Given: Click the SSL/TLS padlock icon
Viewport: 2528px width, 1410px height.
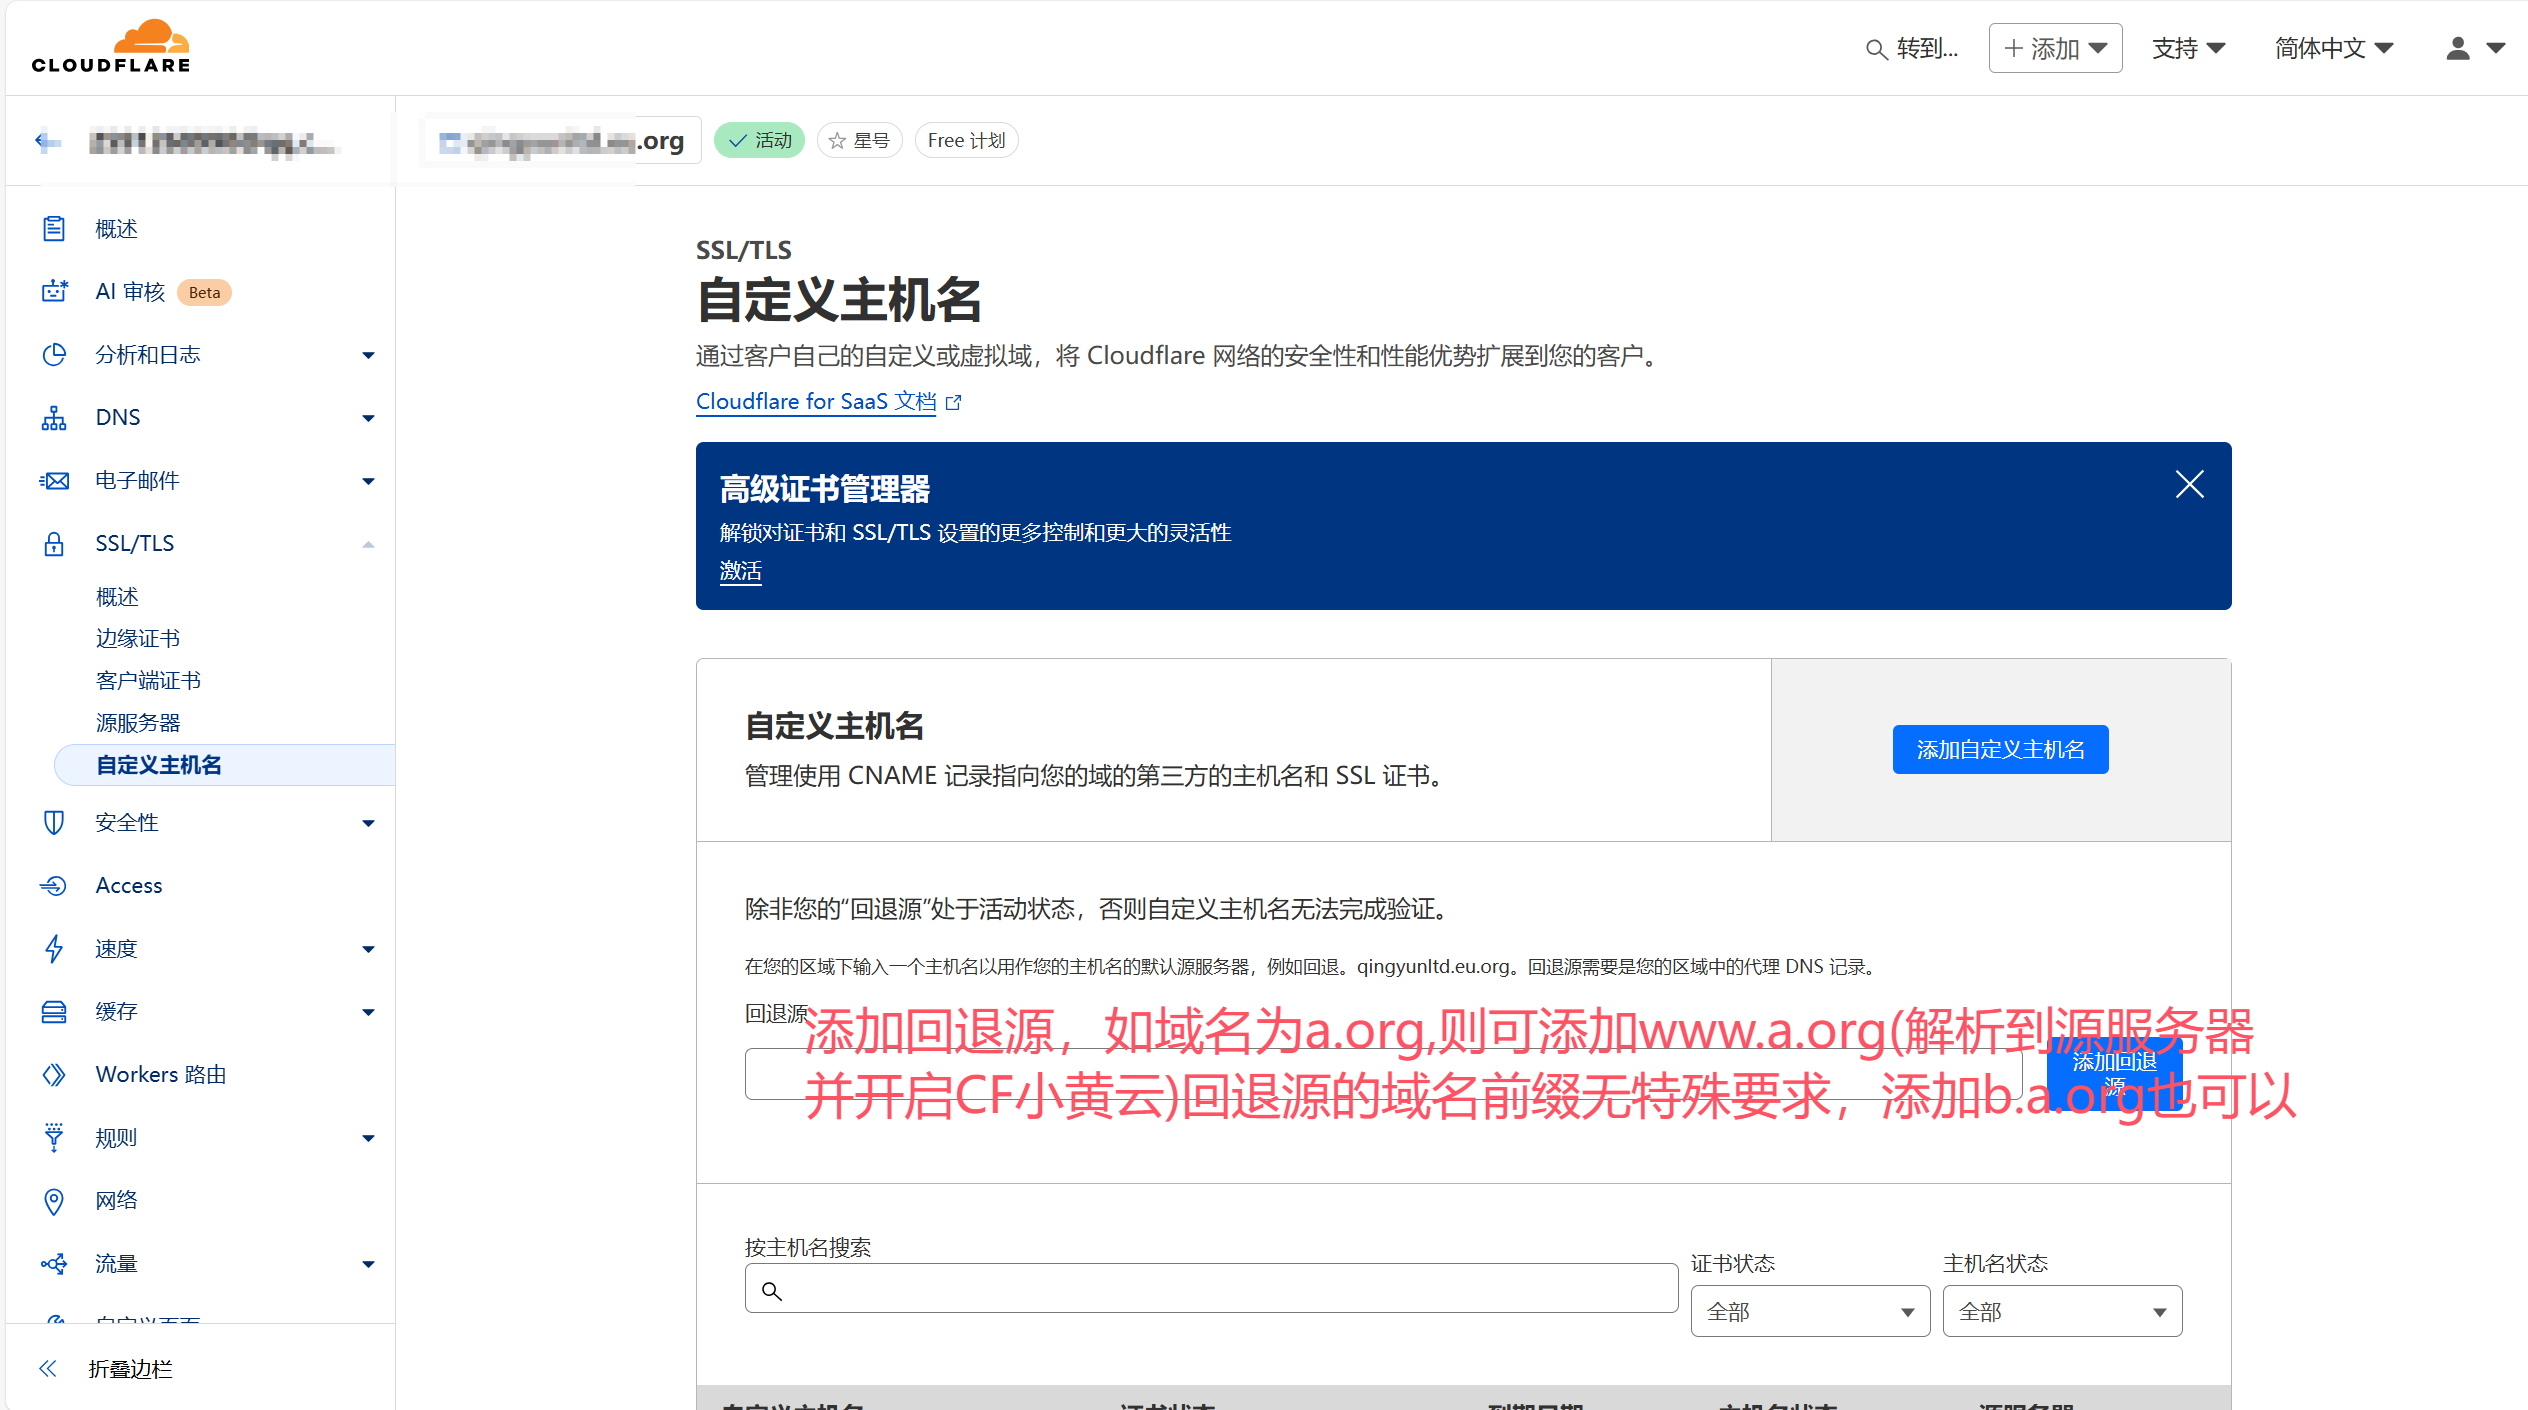Looking at the screenshot, I should coord(54,544).
